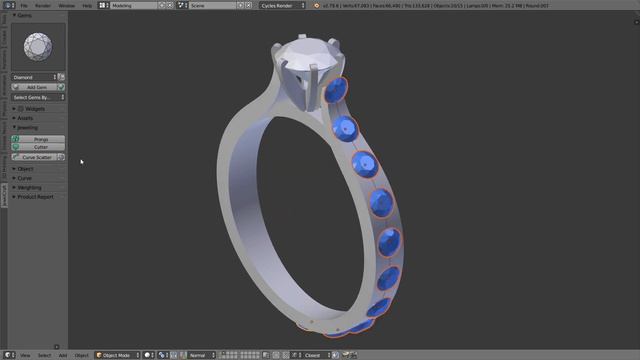Delete the Modeling screen layout with X icon
Screen dimensions: 640x360
(170, 6)
